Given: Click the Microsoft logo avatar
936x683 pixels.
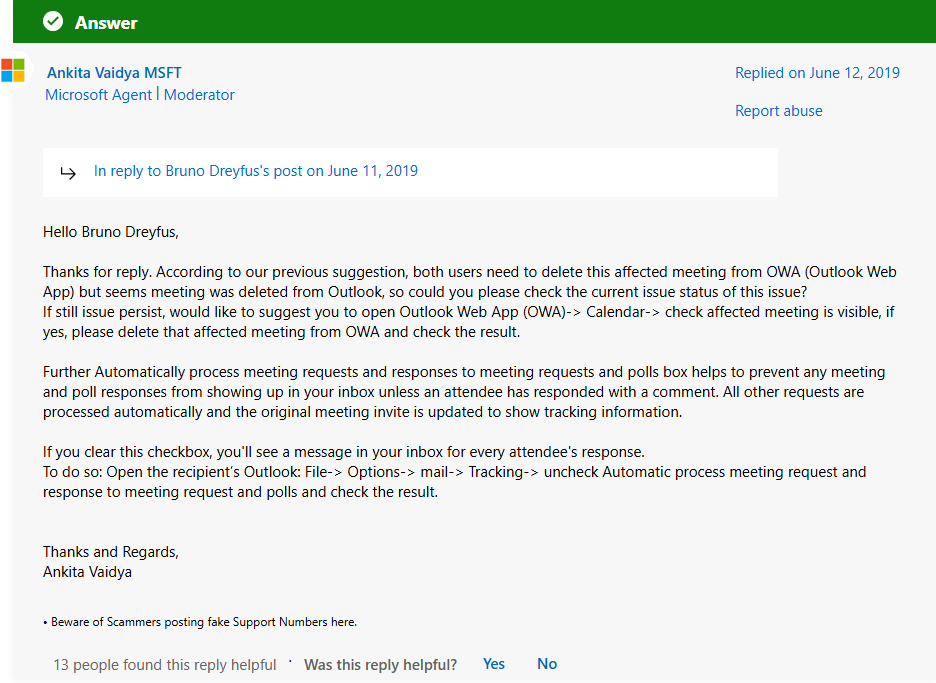Looking at the screenshot, I should pos(13,70).
